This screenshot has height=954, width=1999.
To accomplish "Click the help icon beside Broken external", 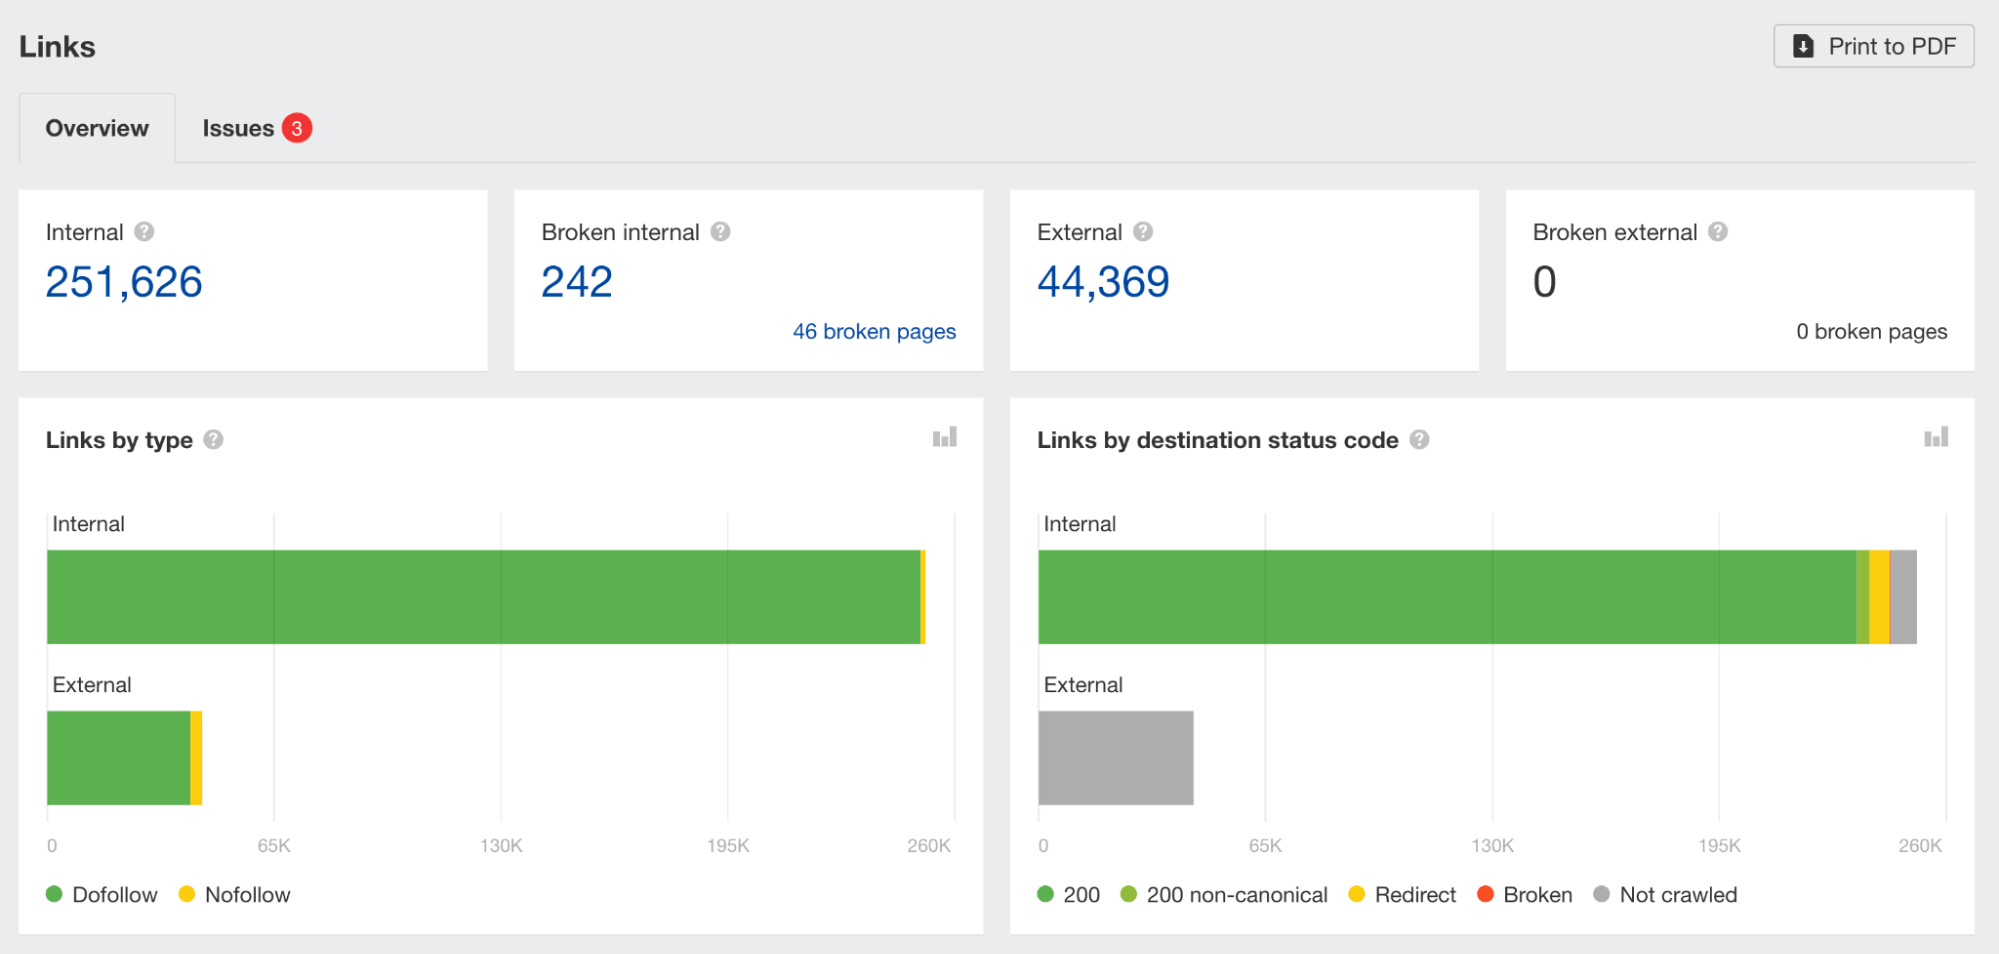I will 1718,232.
